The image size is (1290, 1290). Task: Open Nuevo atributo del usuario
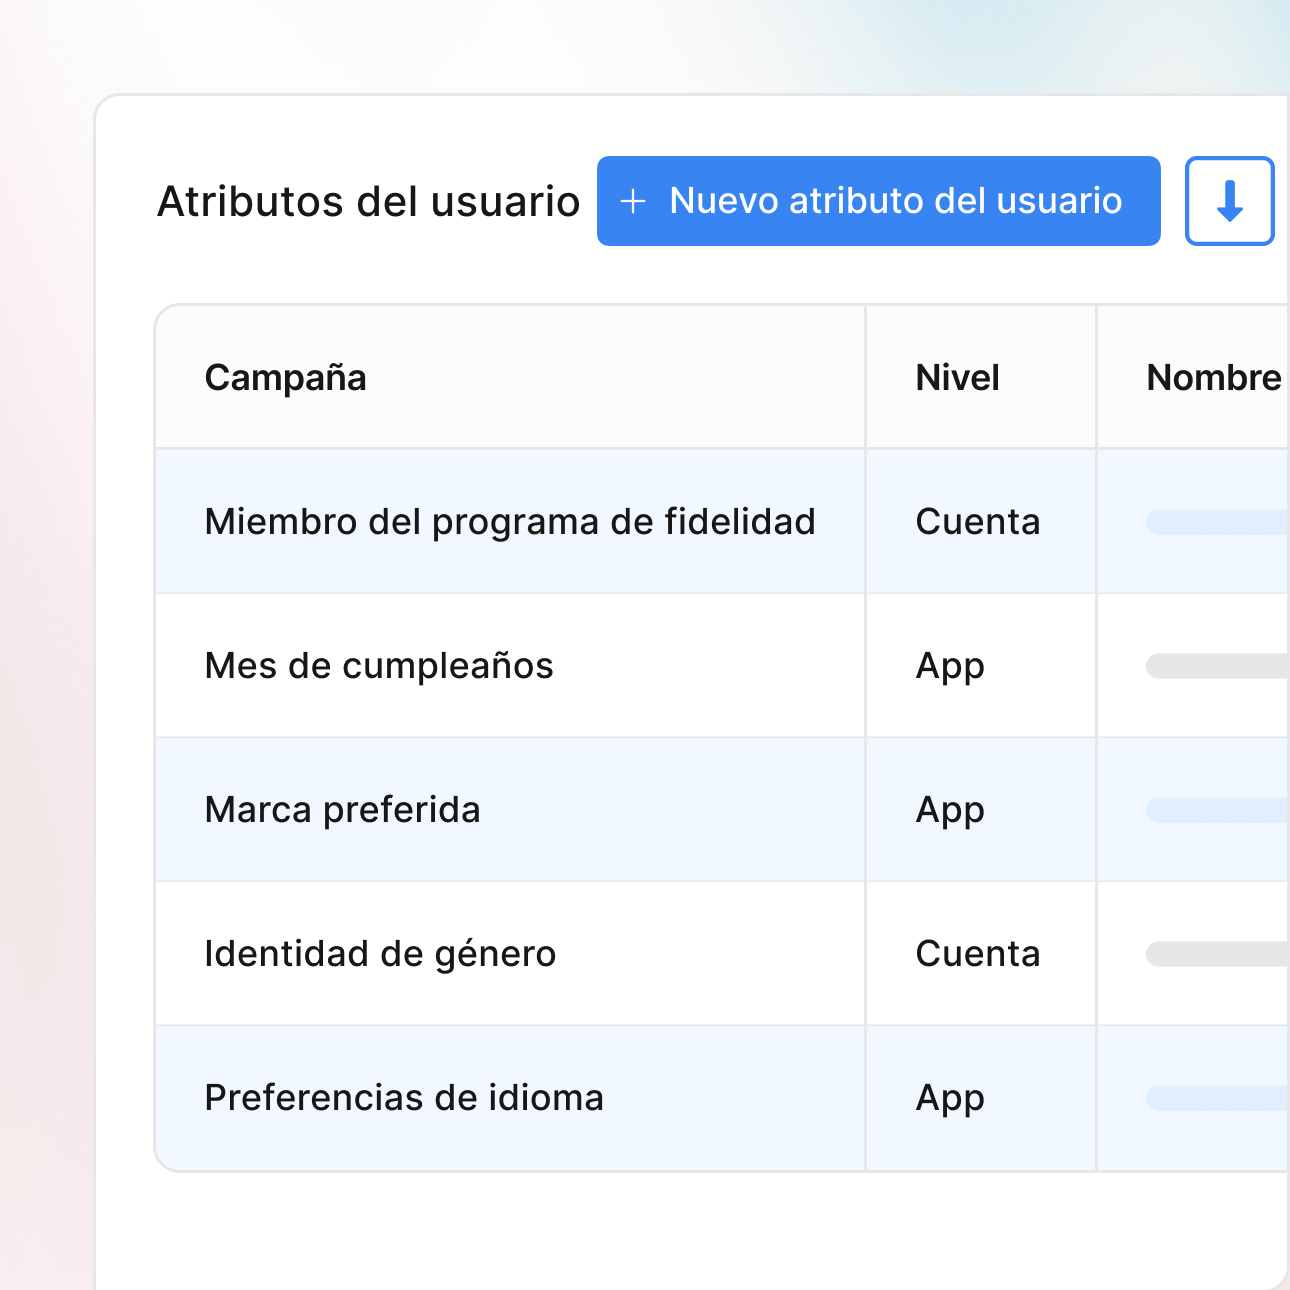click(x=878, y=201)
